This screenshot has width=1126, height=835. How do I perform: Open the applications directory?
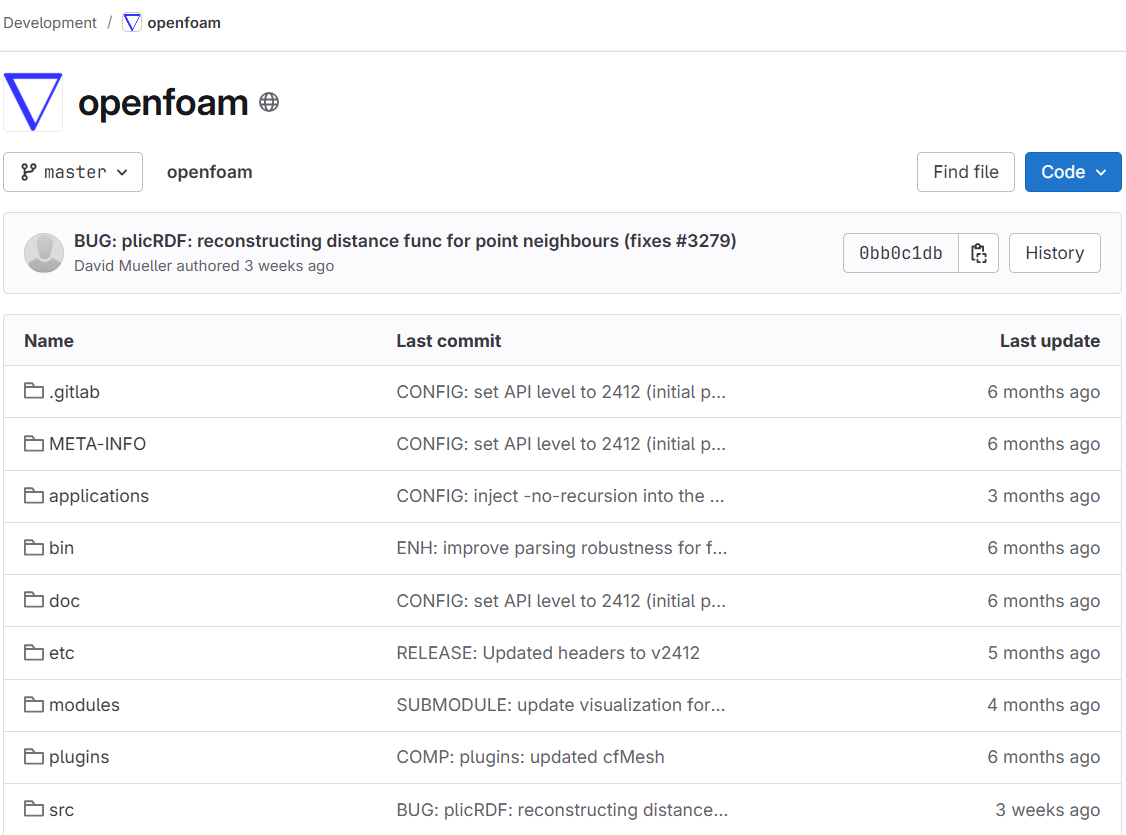coord(98,496)
